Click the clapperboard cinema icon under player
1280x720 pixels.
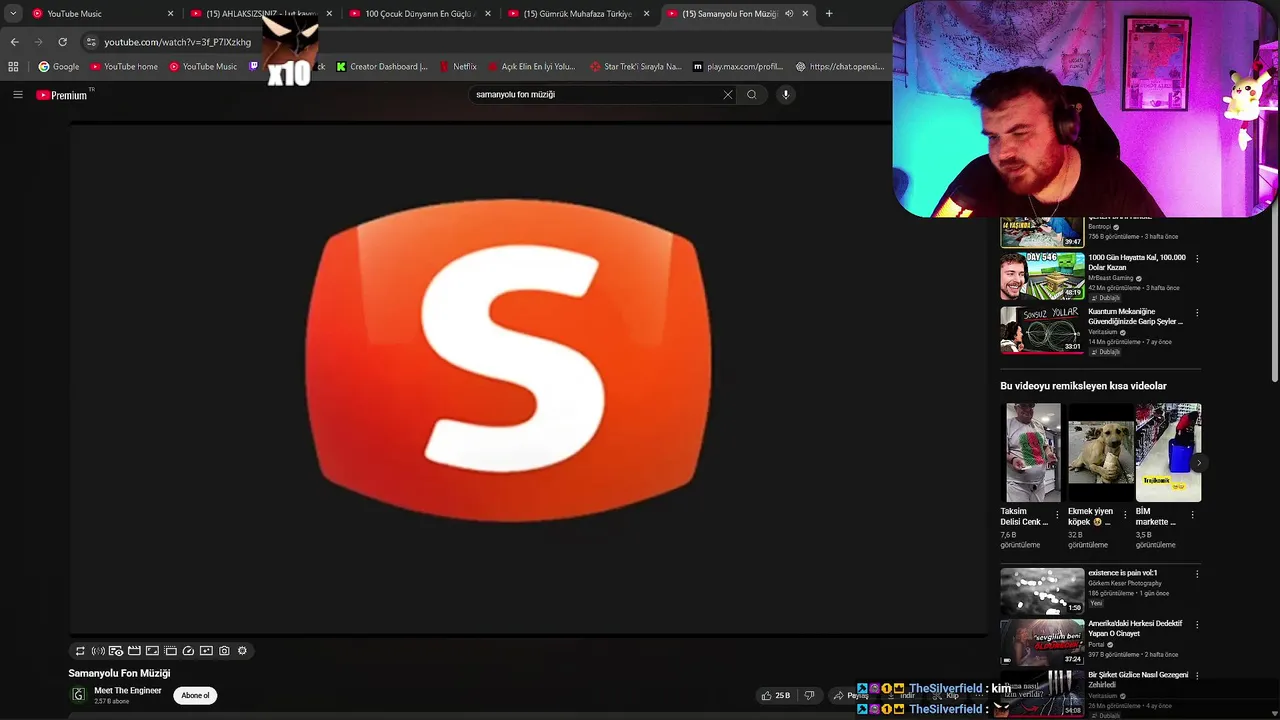134,651
